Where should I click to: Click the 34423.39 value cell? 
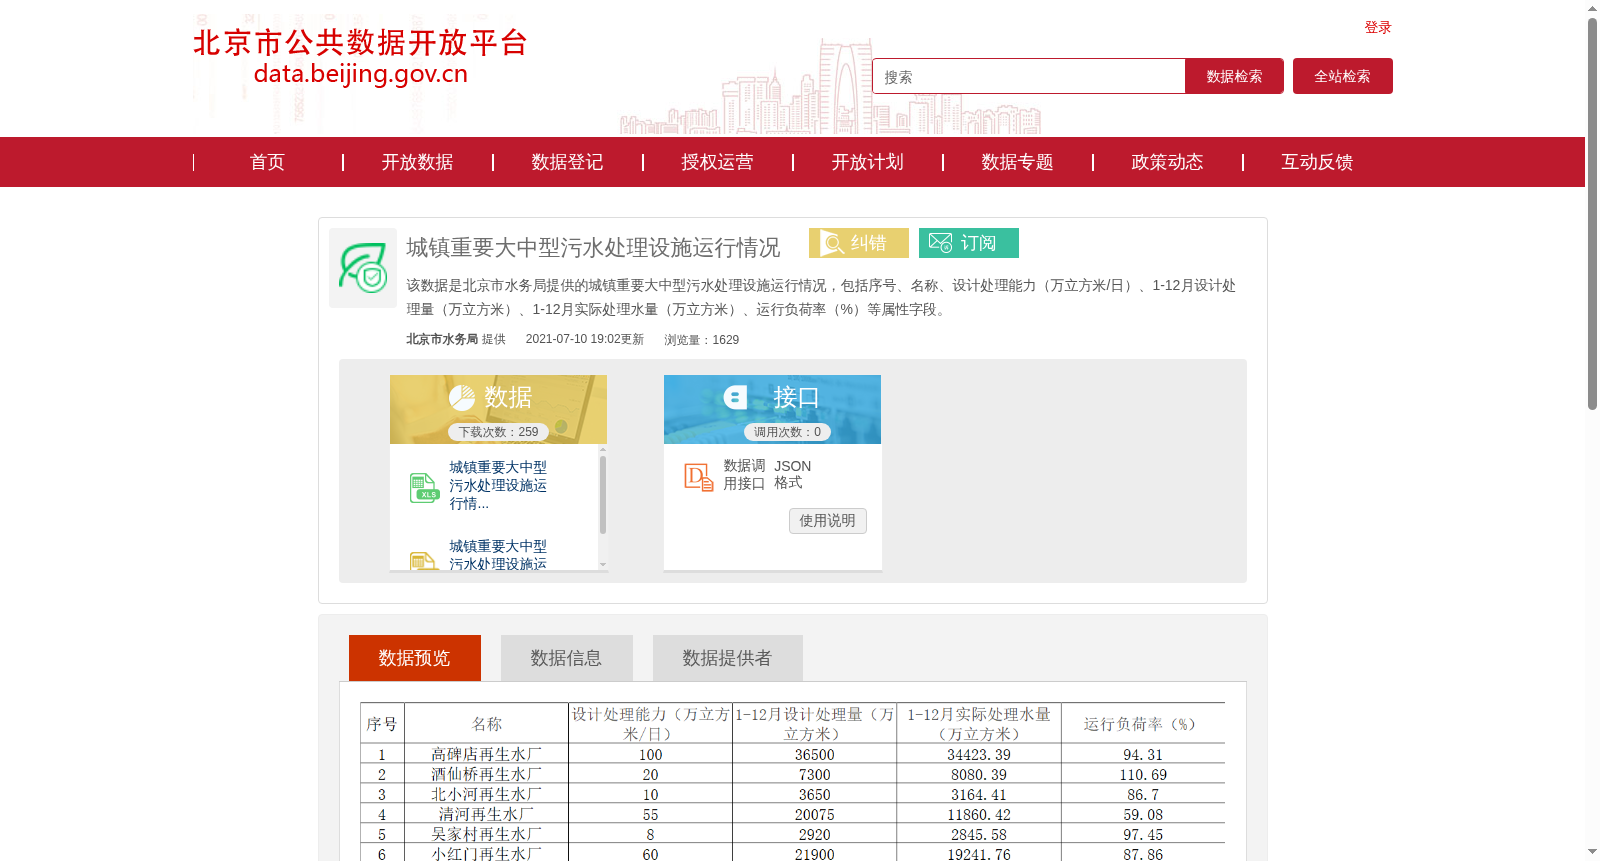tap(979, 754)
